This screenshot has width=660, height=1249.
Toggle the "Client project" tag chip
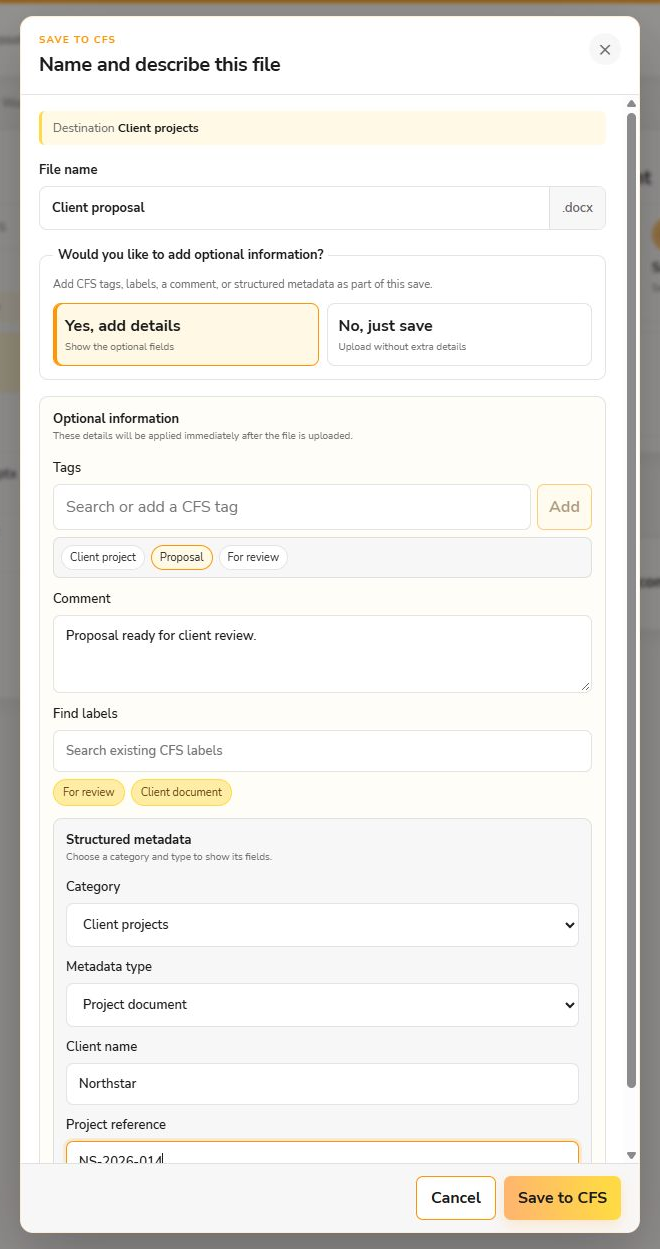click(x=103, y=557)
